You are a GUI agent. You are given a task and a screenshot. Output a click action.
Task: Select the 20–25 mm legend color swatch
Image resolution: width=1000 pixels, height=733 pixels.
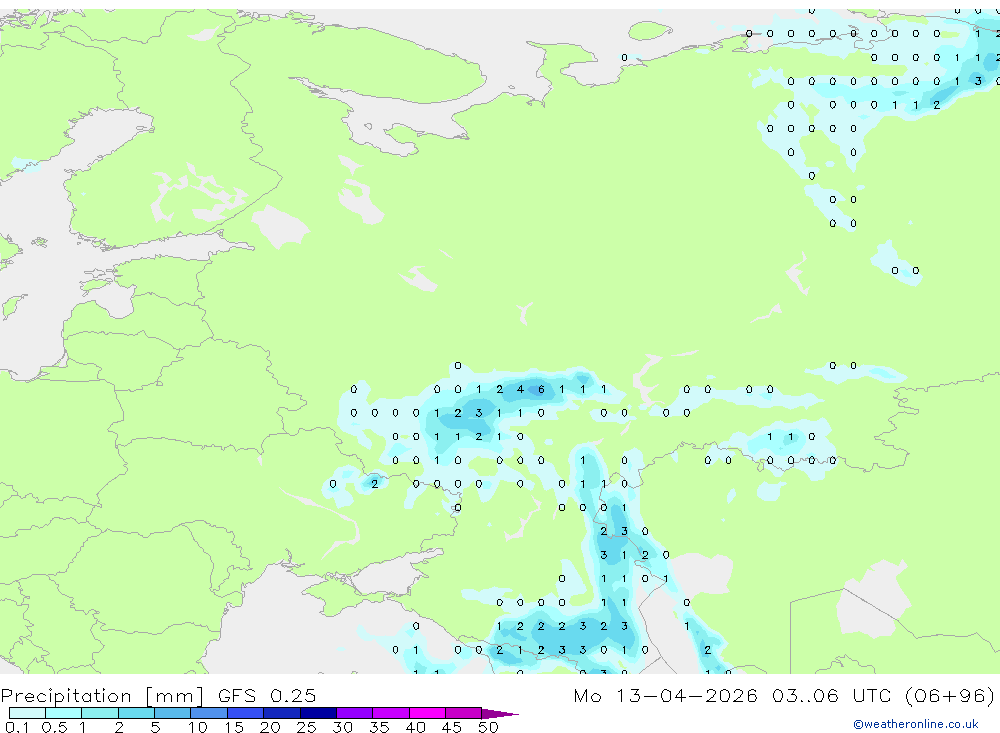point(282,713)
